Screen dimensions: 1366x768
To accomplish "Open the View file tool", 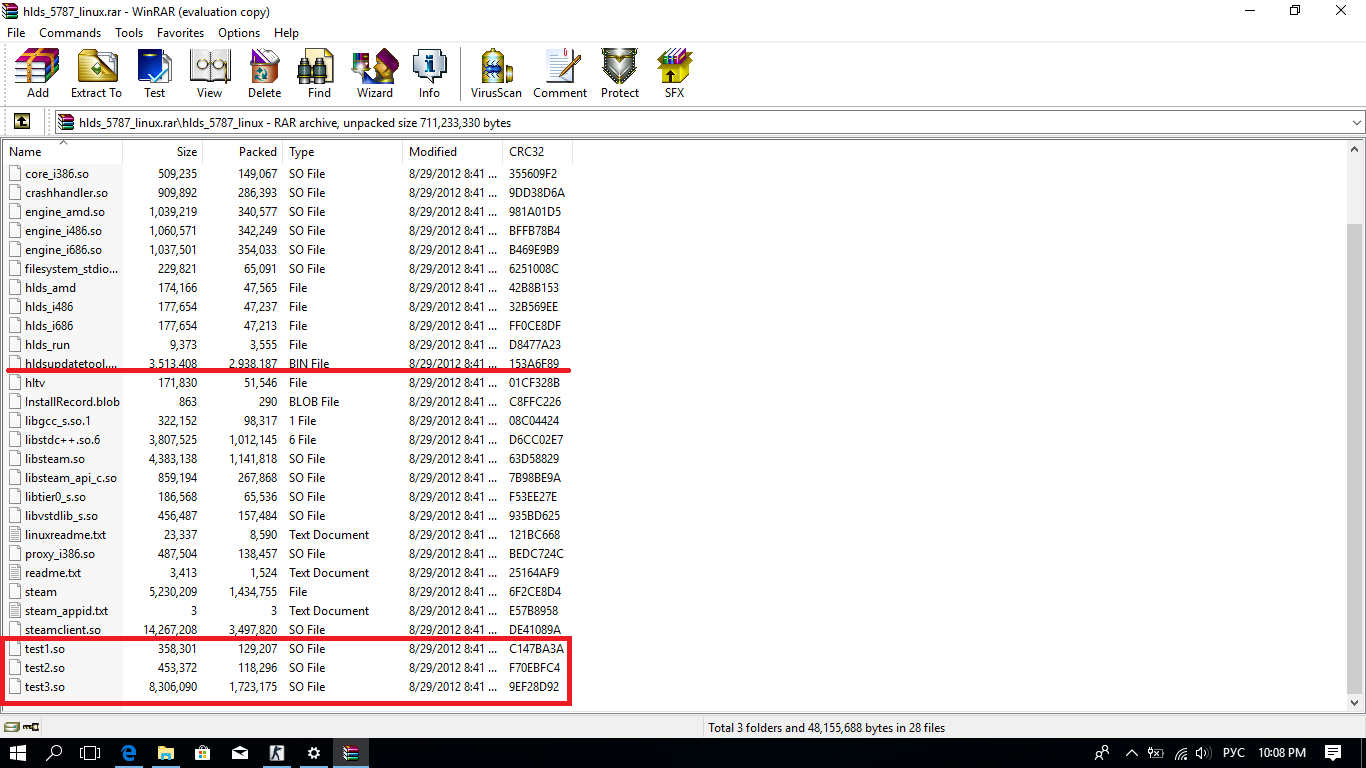I will click(x=210, y=73).
